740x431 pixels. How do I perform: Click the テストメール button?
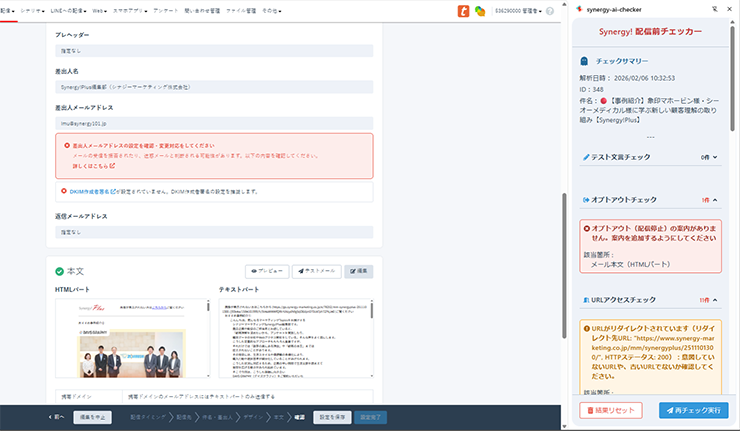pyautogui.click(x=317, y=271)
